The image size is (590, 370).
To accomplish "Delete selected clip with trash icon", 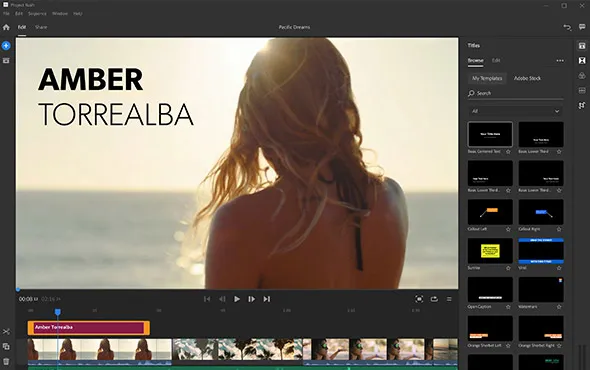I will coord(6,362).
